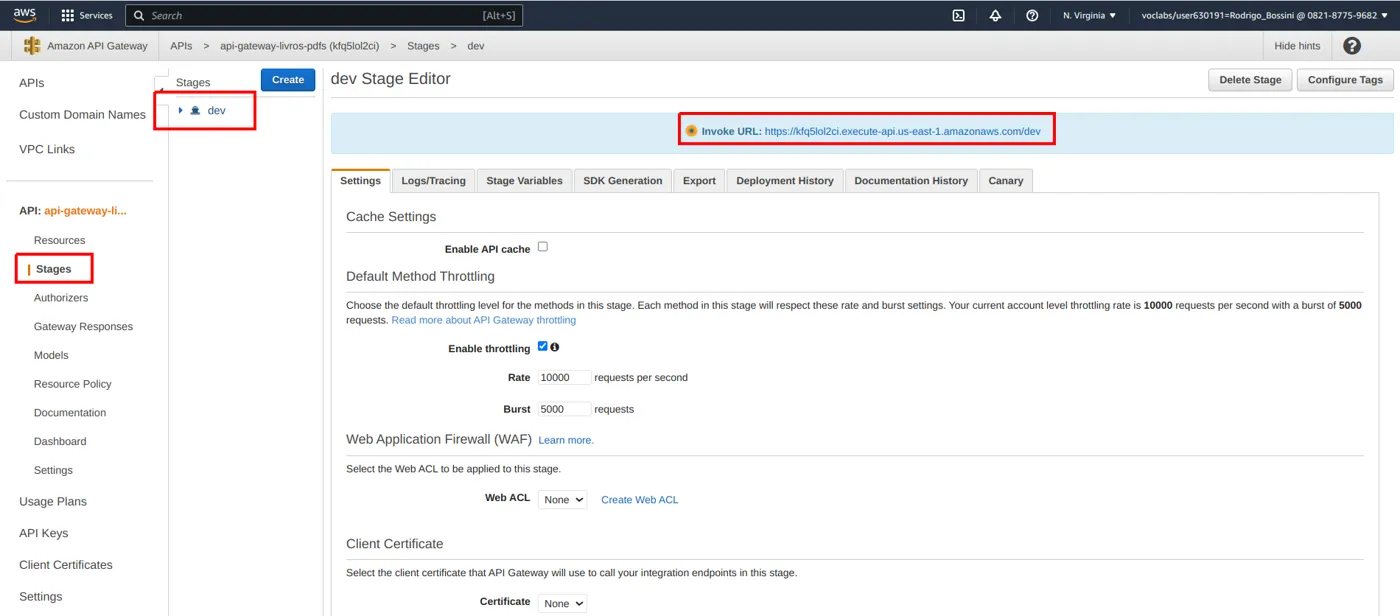Open account-level Settings below Client Certificates
1400x616 pixels.
tap(41, 597)
